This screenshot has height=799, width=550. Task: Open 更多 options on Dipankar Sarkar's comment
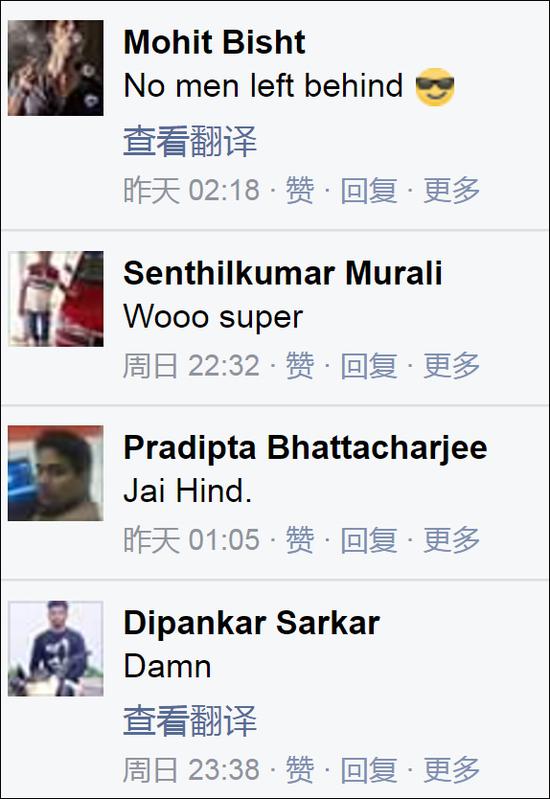(452, 769)
